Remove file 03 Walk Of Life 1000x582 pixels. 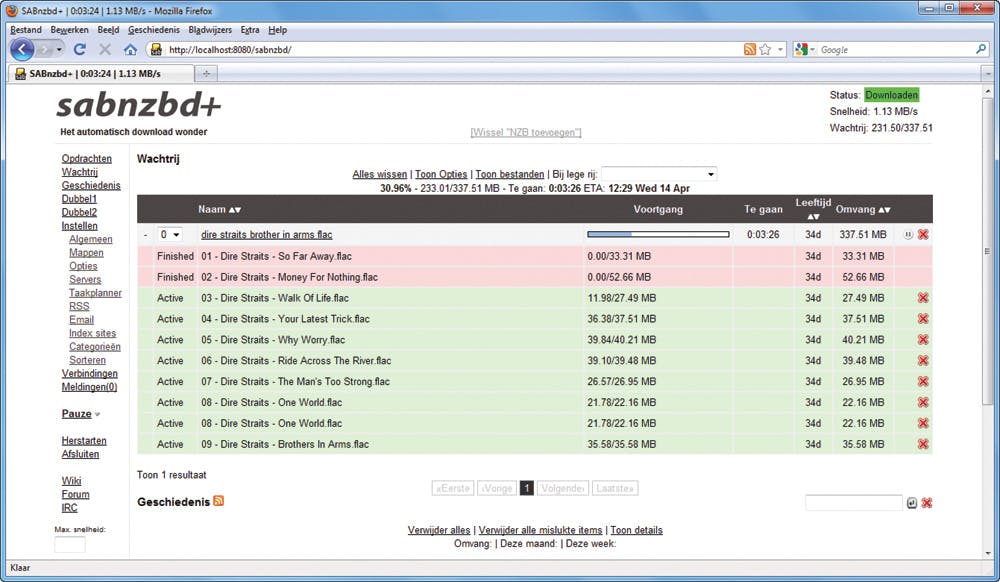coord(923,298)
